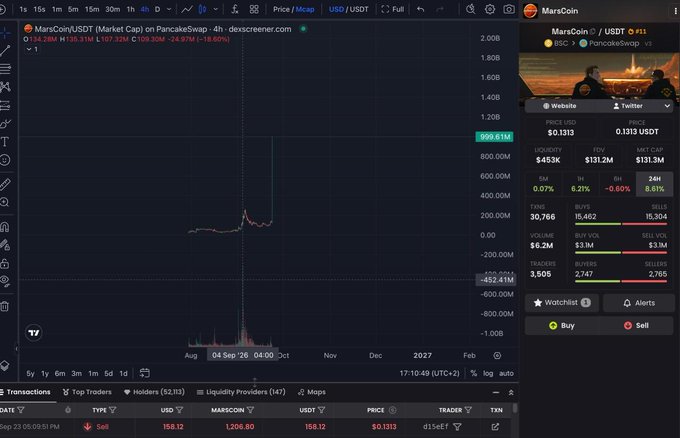Open the MarsCoin Twitter link

[628, 106]
